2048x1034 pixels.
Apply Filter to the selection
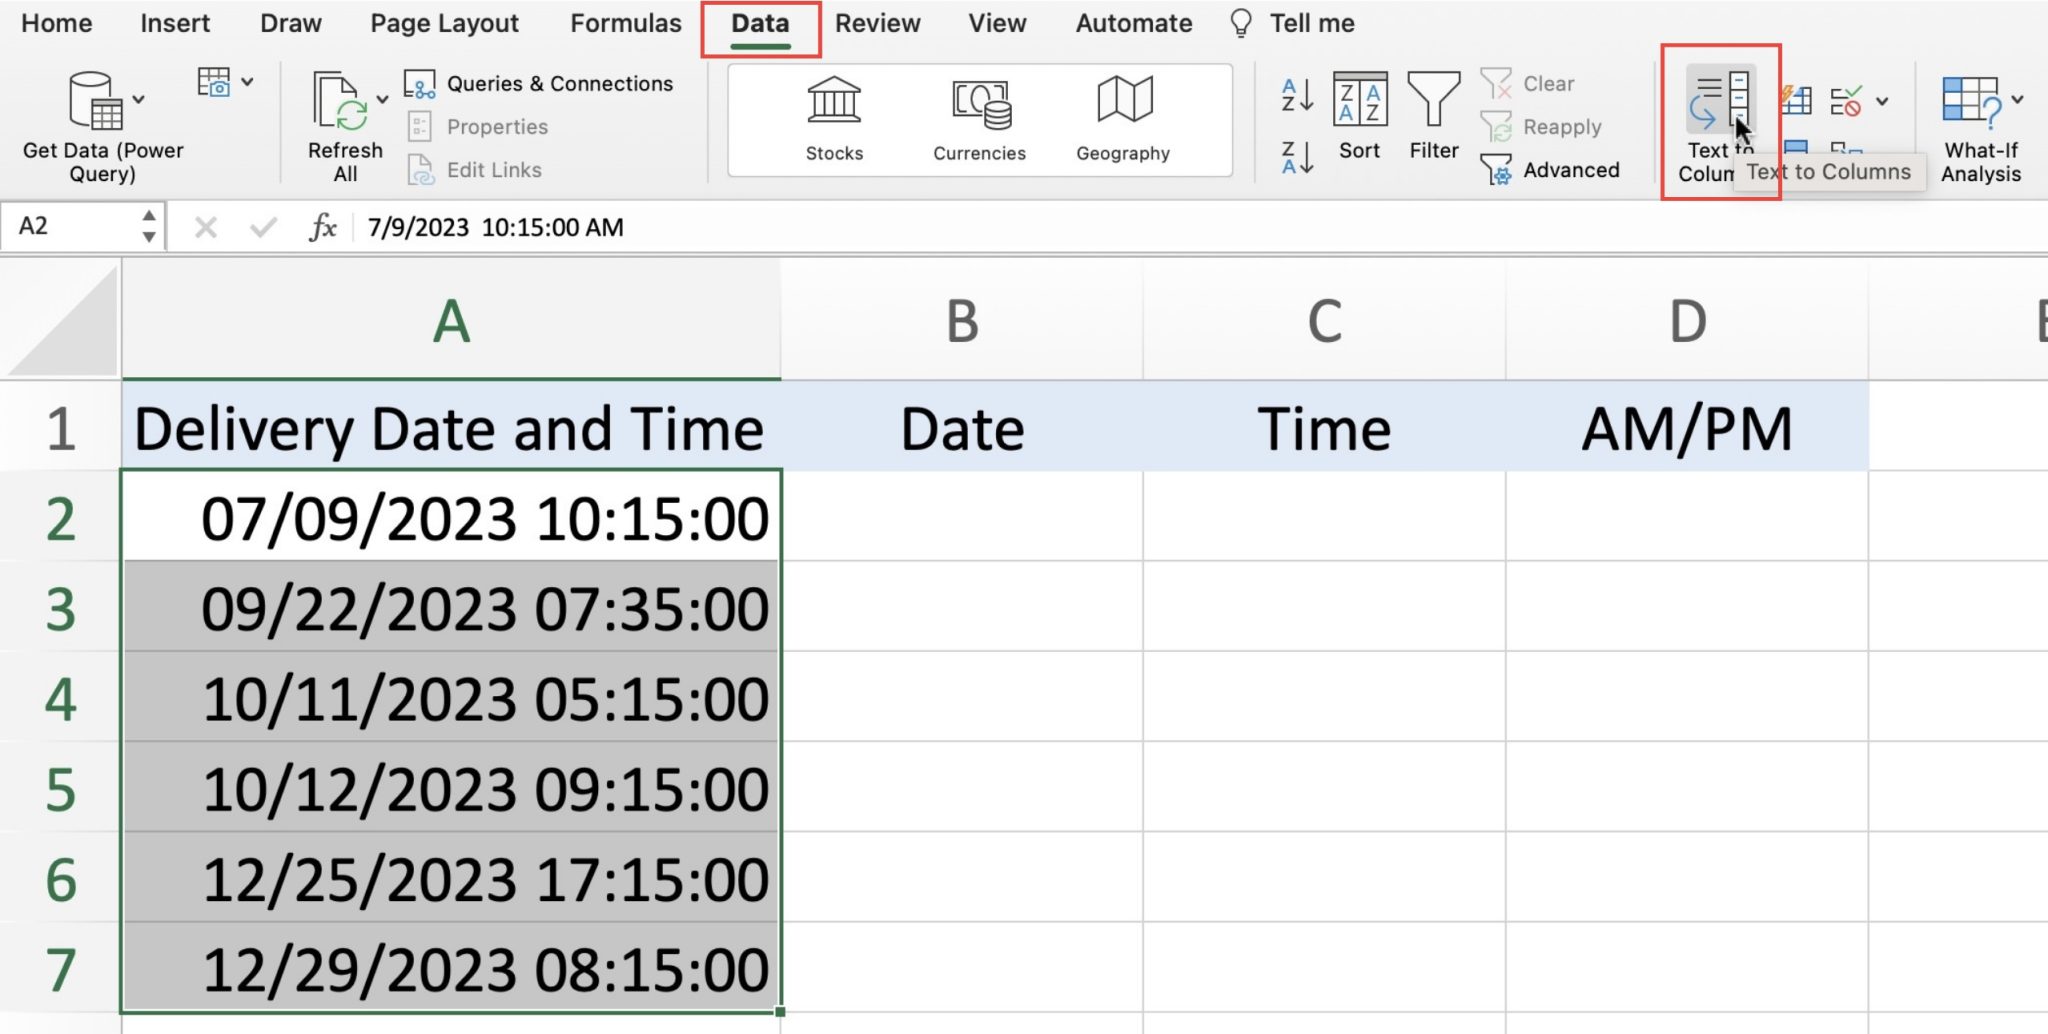click(x=1434, y=115)
